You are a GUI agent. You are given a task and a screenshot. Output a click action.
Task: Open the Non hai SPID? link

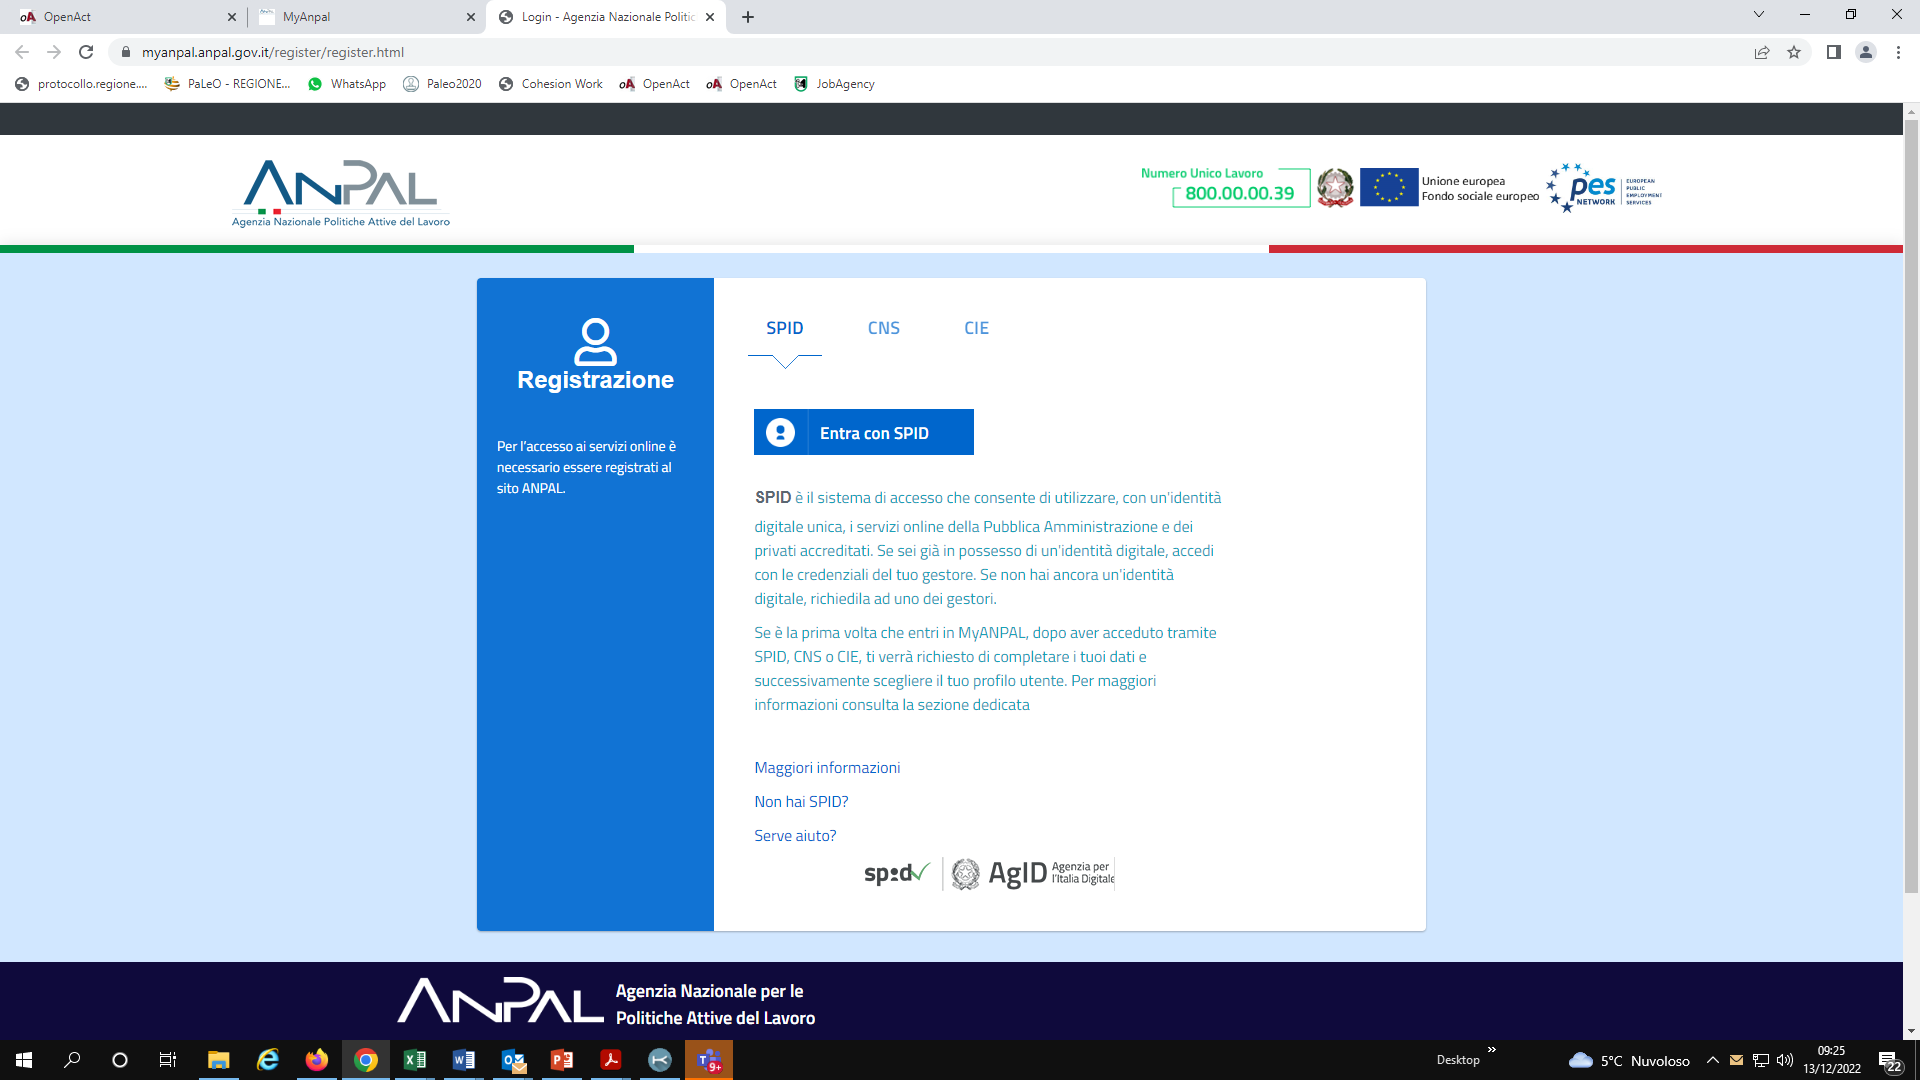tap(801, 801)
